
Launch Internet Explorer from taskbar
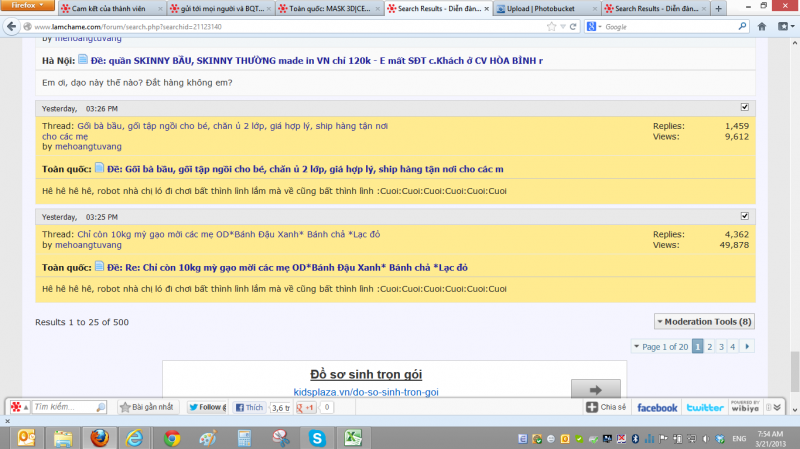point(135,437)
